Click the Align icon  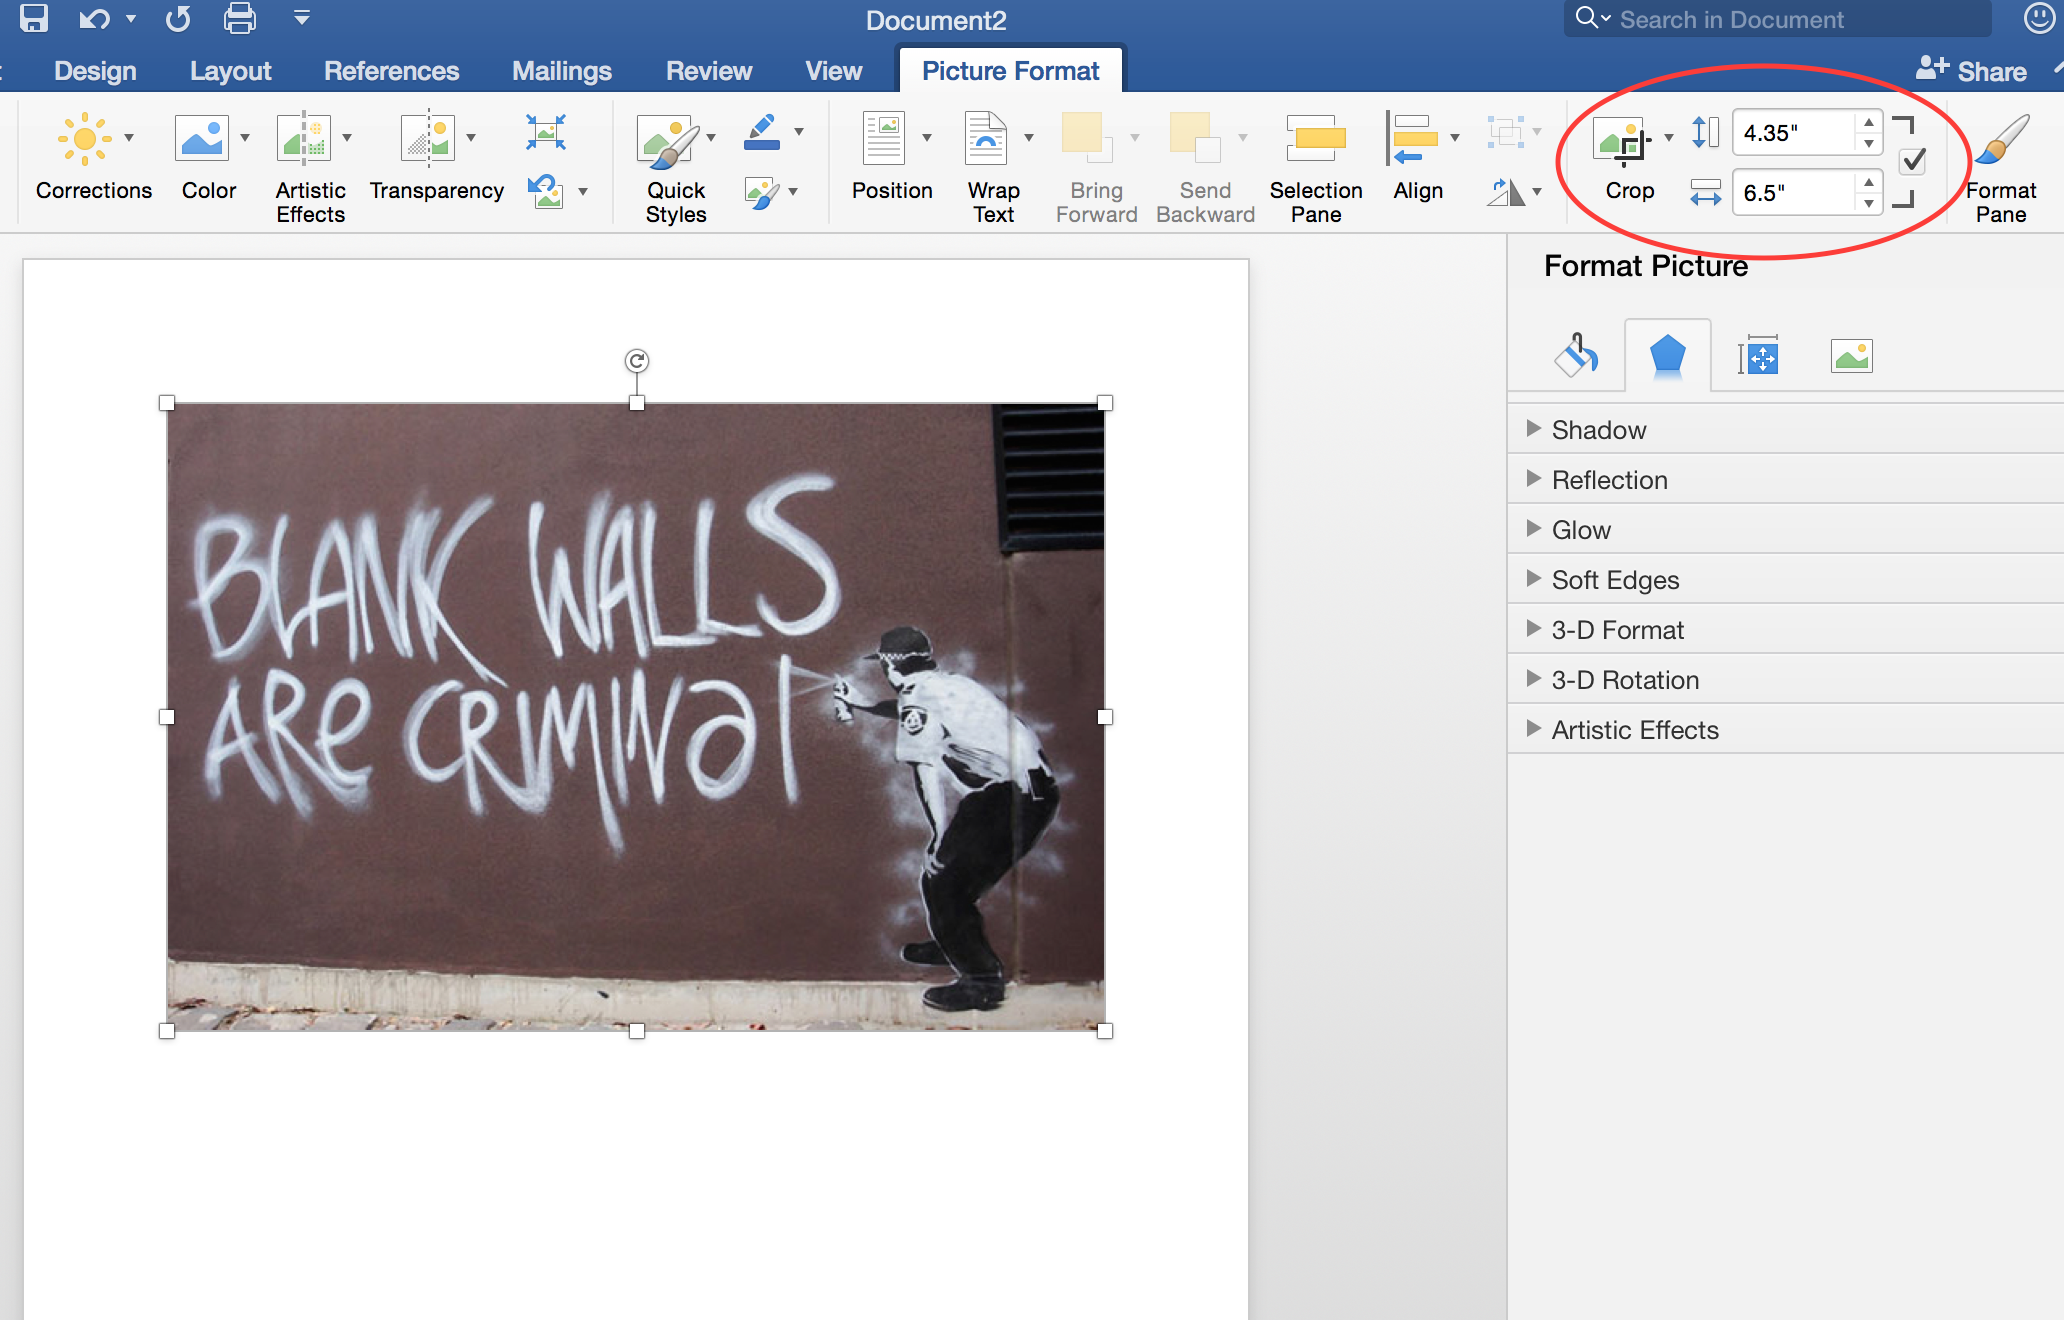tap(1411, 138)
